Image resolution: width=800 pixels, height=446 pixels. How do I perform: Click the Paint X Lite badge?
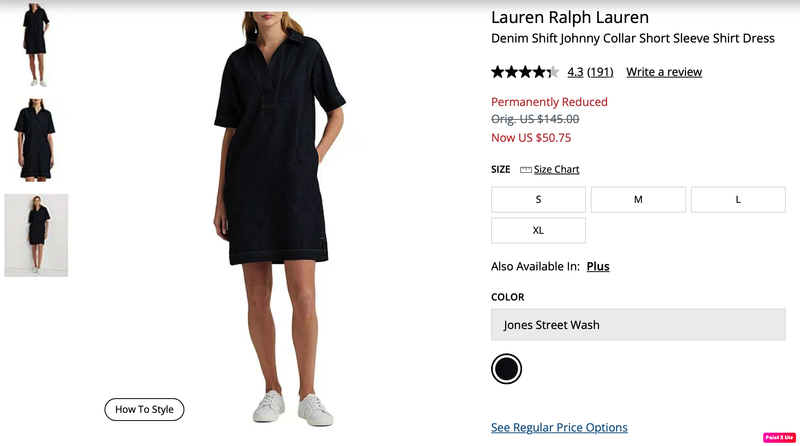(779, 437)
